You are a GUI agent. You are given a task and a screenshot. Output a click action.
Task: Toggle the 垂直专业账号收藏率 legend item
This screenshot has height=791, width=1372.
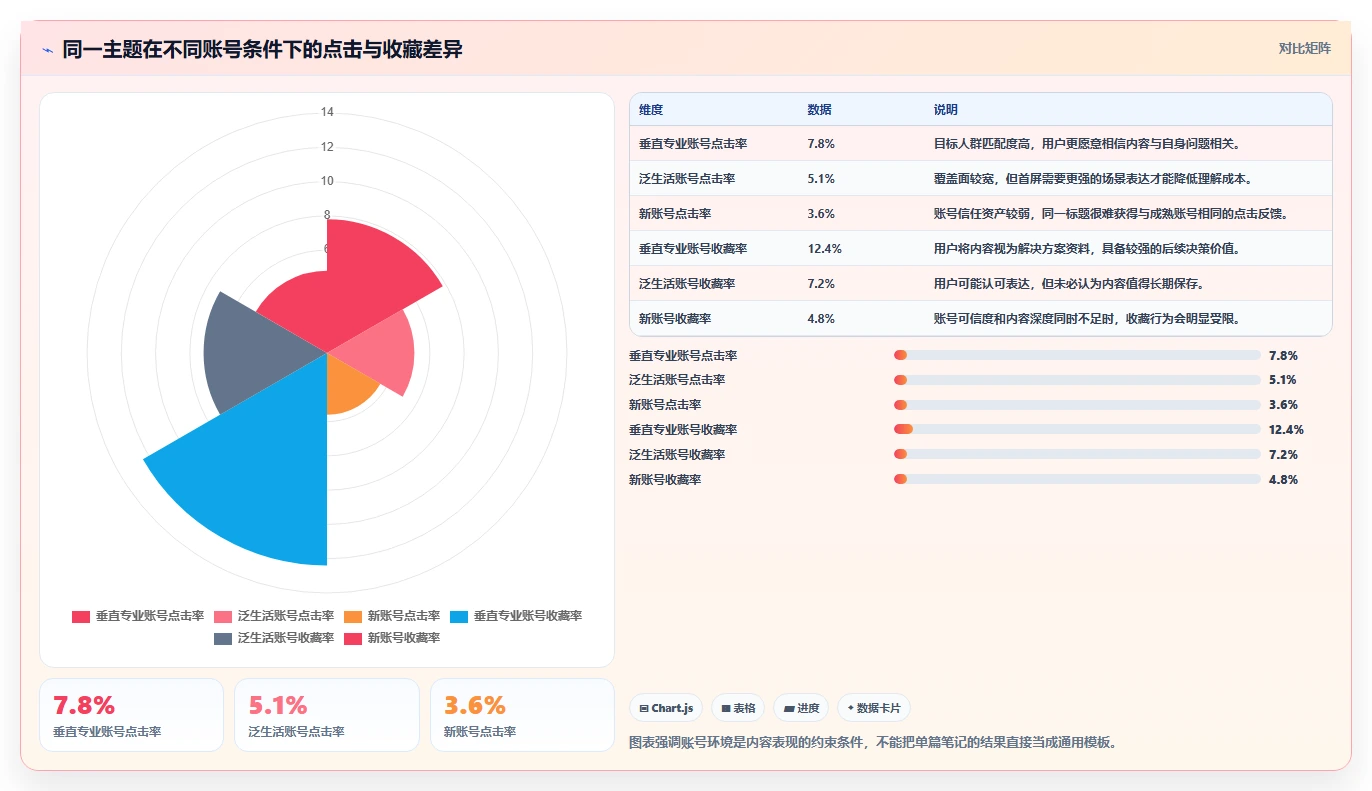pos(516,616)
